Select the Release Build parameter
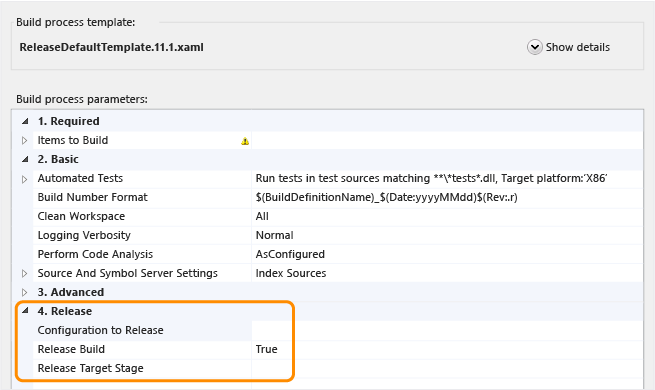 pos(71,349)
